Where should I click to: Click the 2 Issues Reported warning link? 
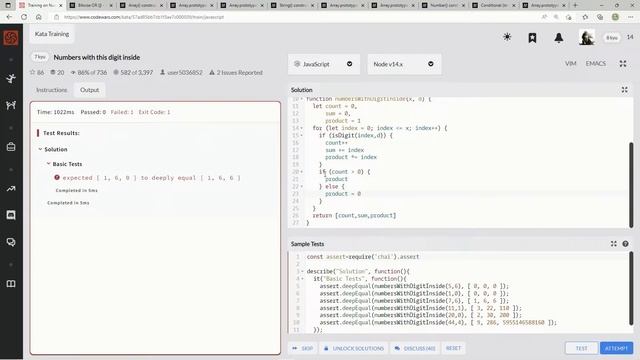236,72
